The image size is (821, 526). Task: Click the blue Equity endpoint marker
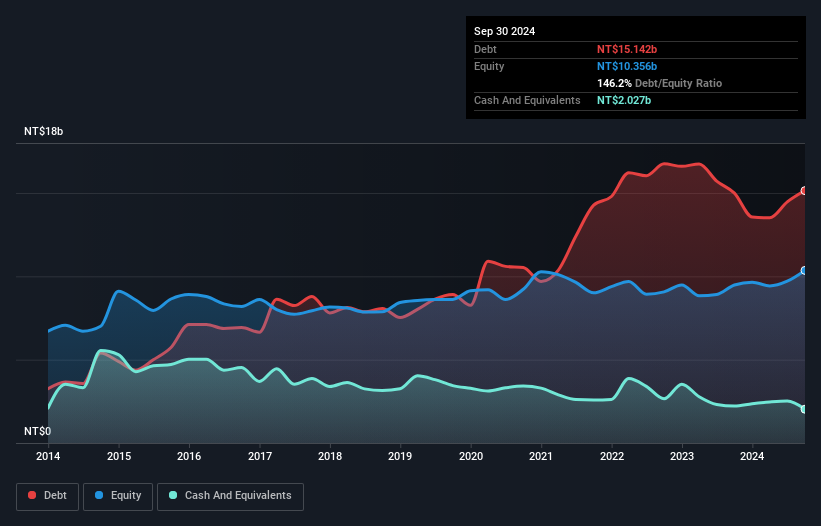(x=804, y=271)
